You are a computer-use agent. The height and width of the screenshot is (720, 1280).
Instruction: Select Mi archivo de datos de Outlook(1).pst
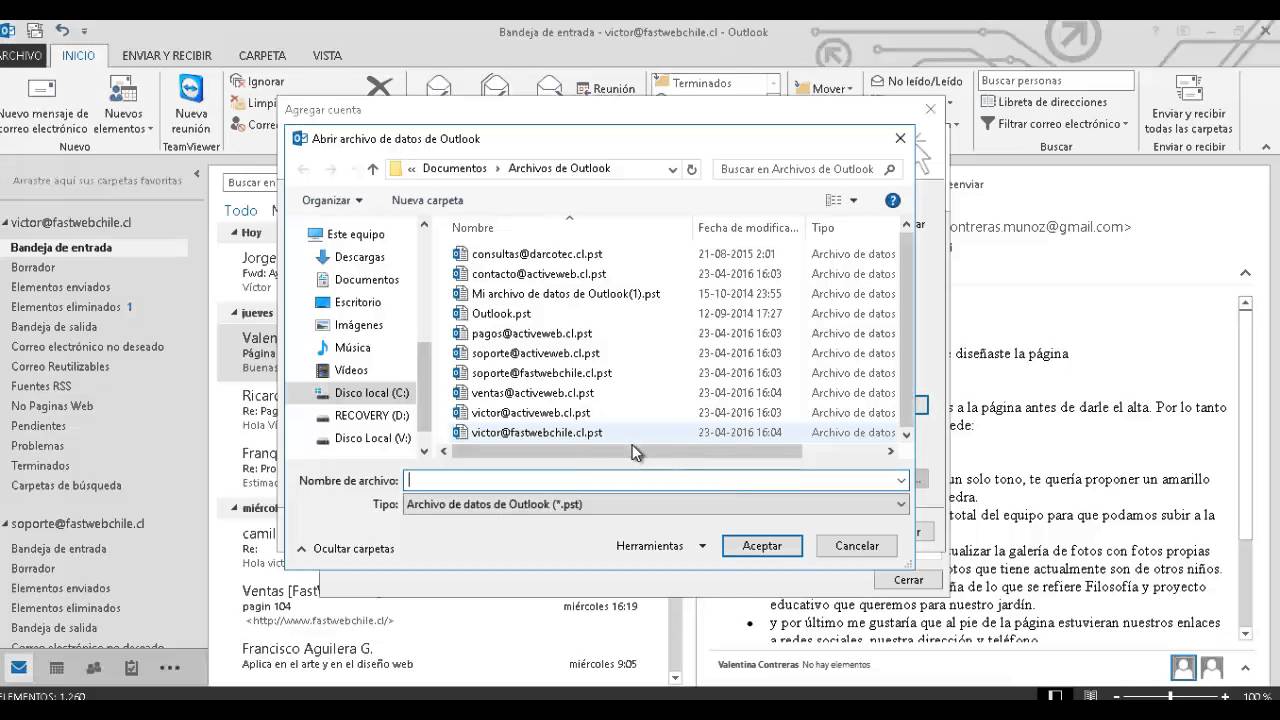pos(566,294)
